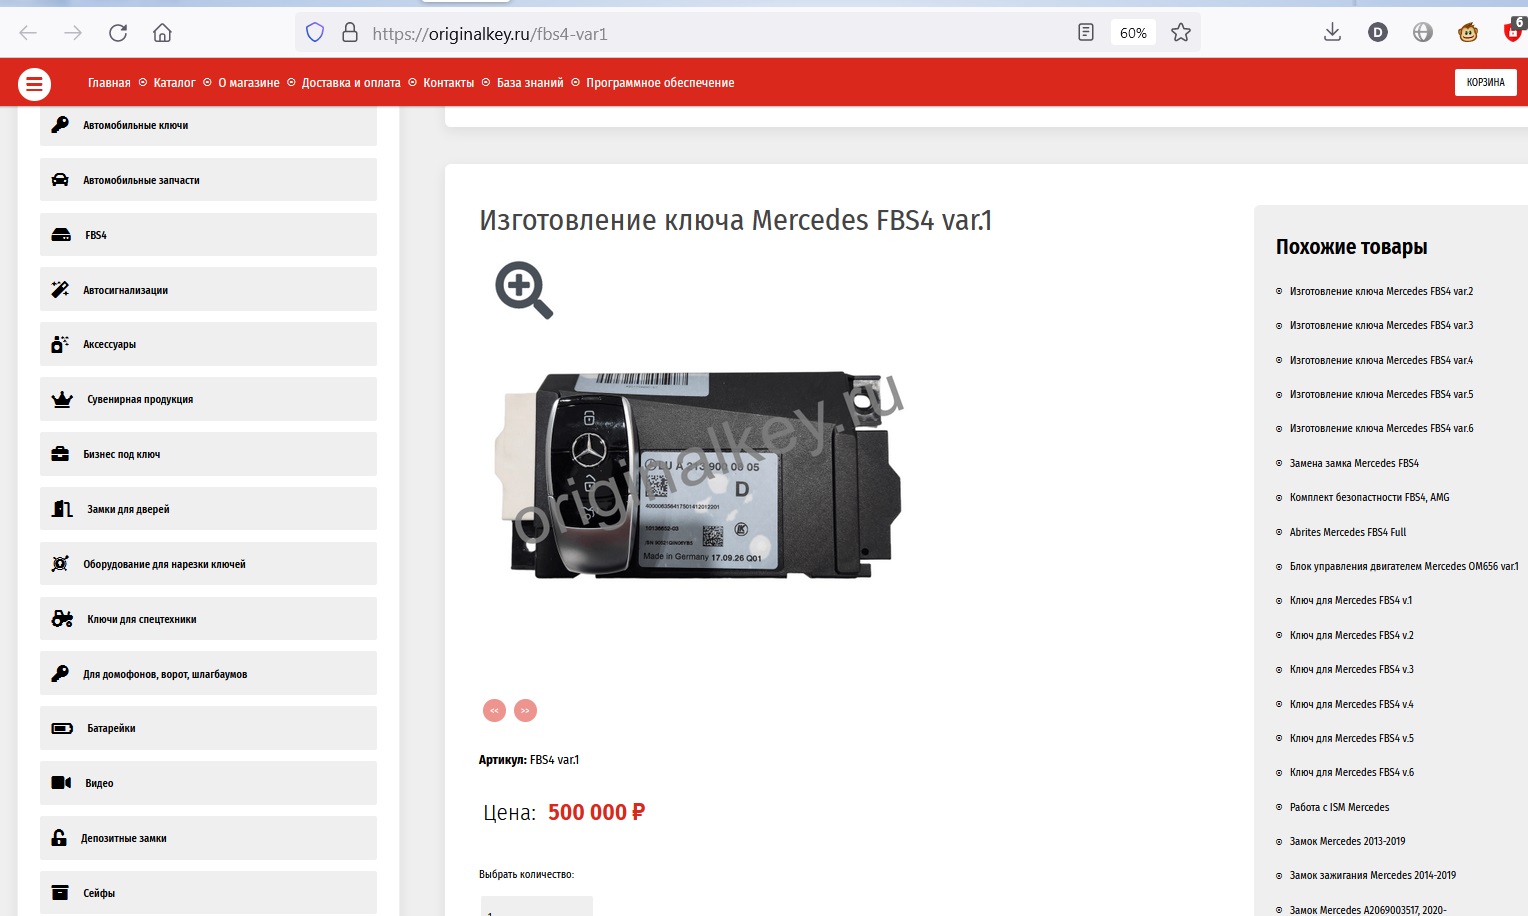This screenshot has height=916, width=1528.
Task: Open Изготовление ключа Mercedes FBS4 var.2 link
Action: click(x=1381, y=291)
